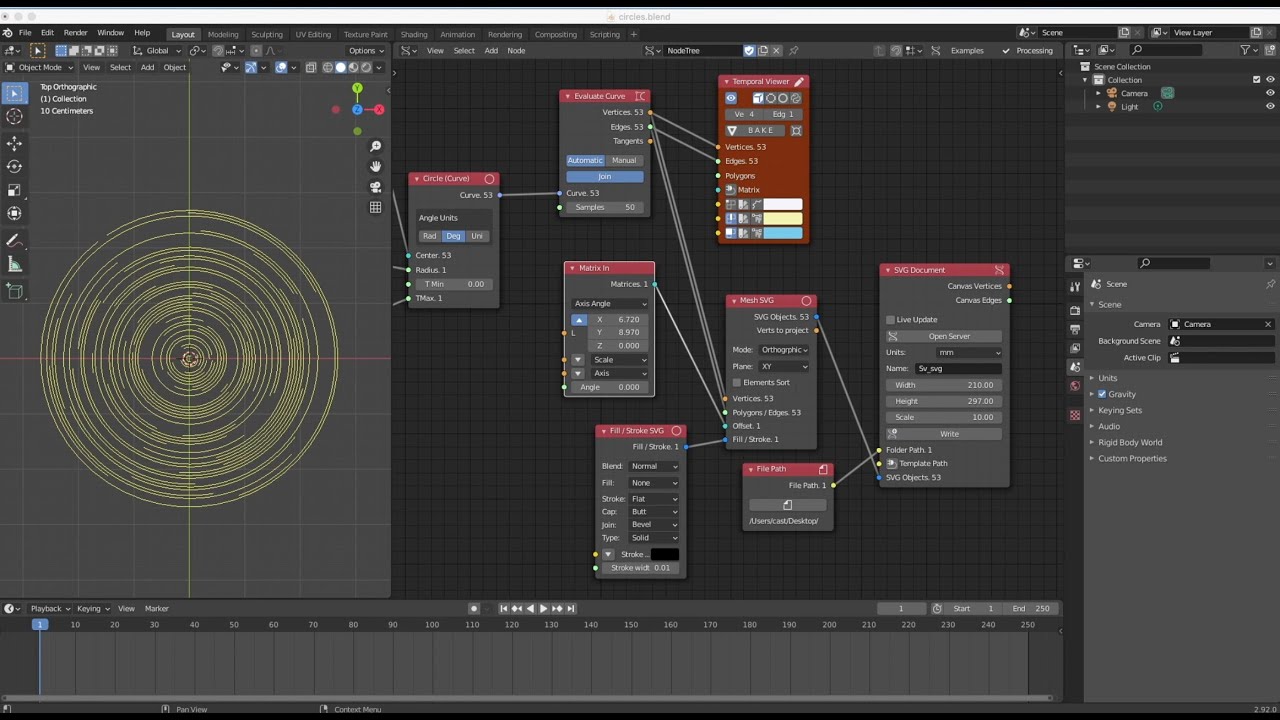This screenshot has width=1280, height=720.
Task: Select the Scale tool
Action: click(14, 190)
